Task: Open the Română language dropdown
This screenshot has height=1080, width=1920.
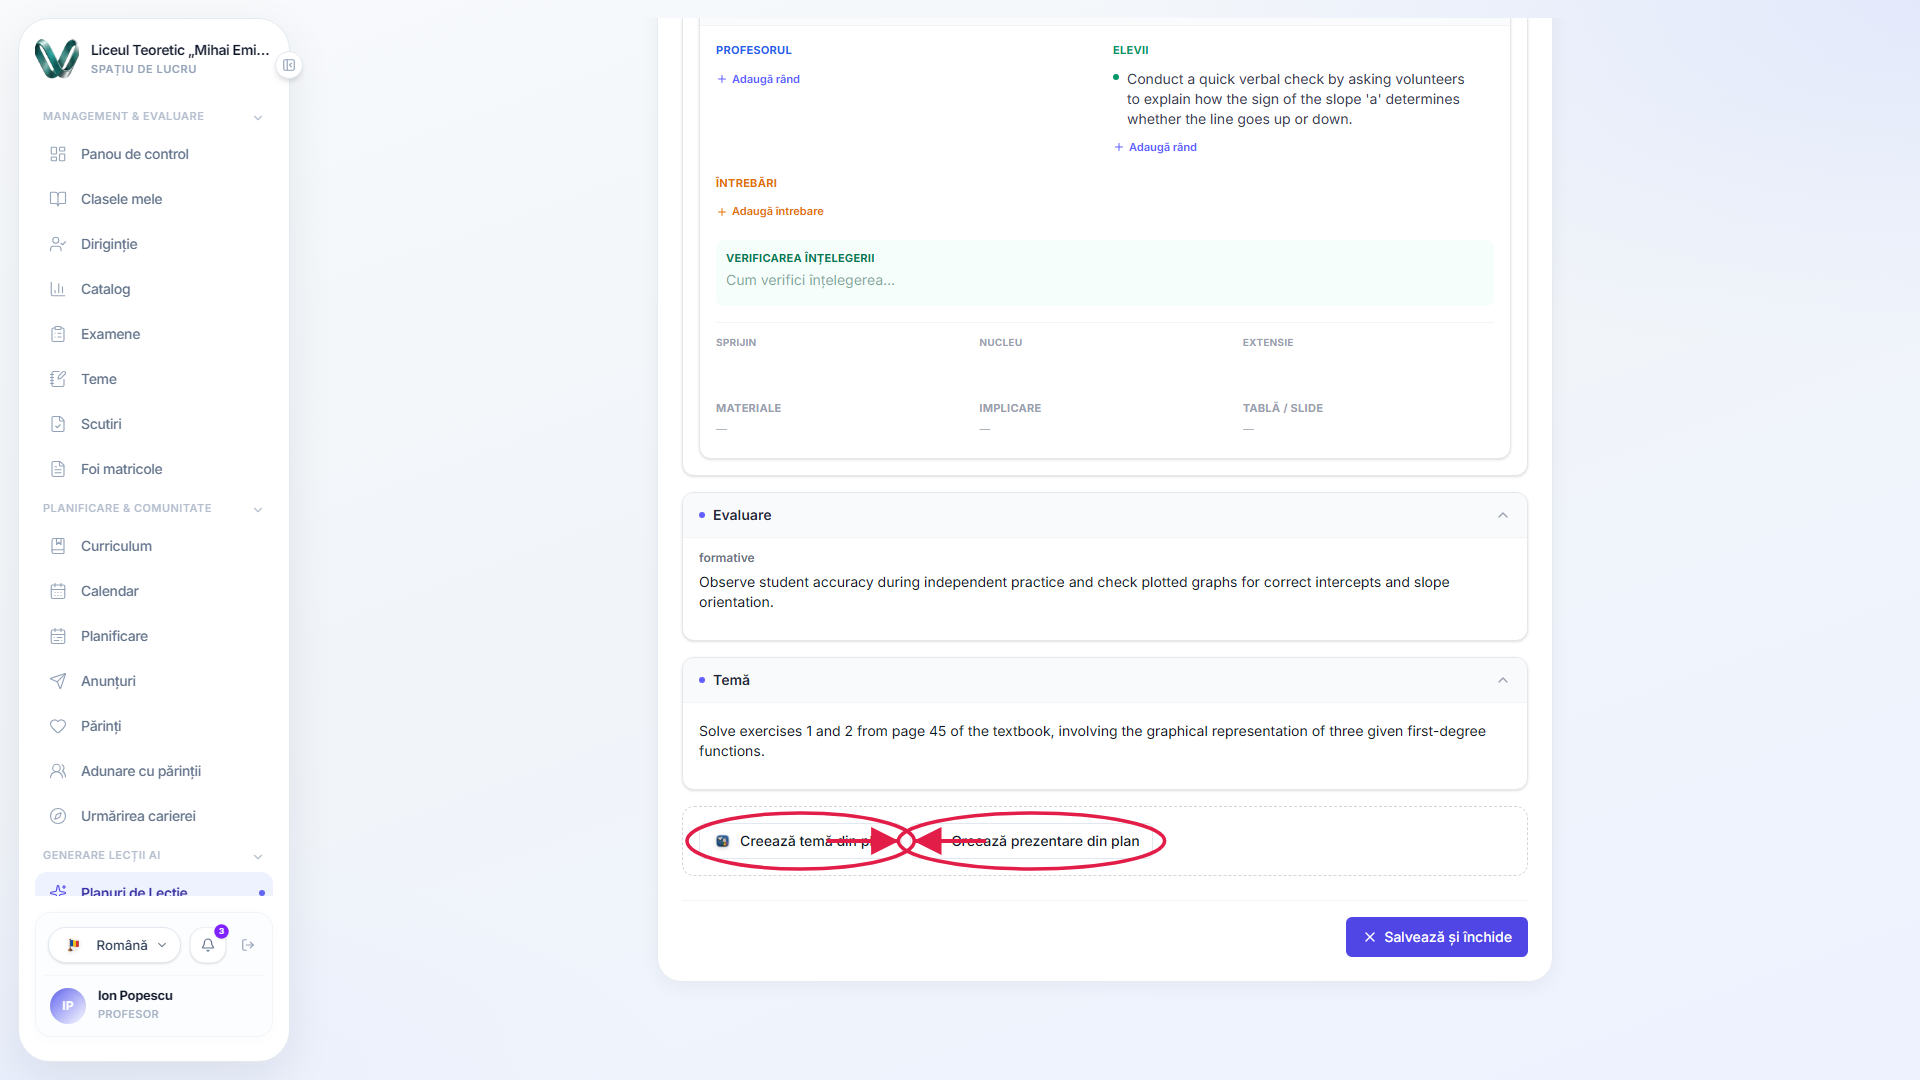Action: coord(114,945)
